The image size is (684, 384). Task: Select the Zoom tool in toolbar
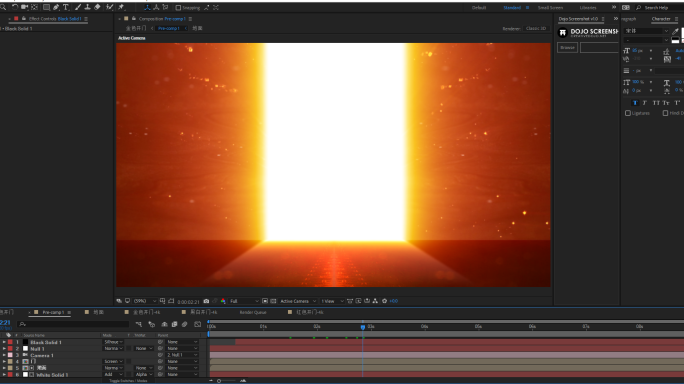3,7
